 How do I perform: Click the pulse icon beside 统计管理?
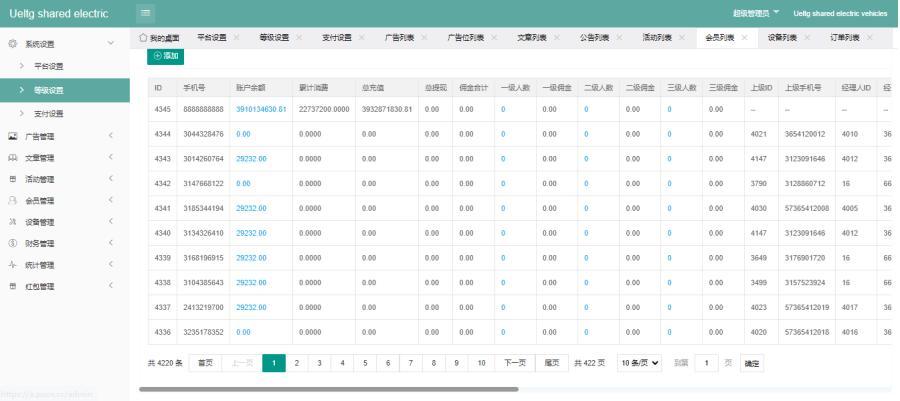click(x=13, y=264)
